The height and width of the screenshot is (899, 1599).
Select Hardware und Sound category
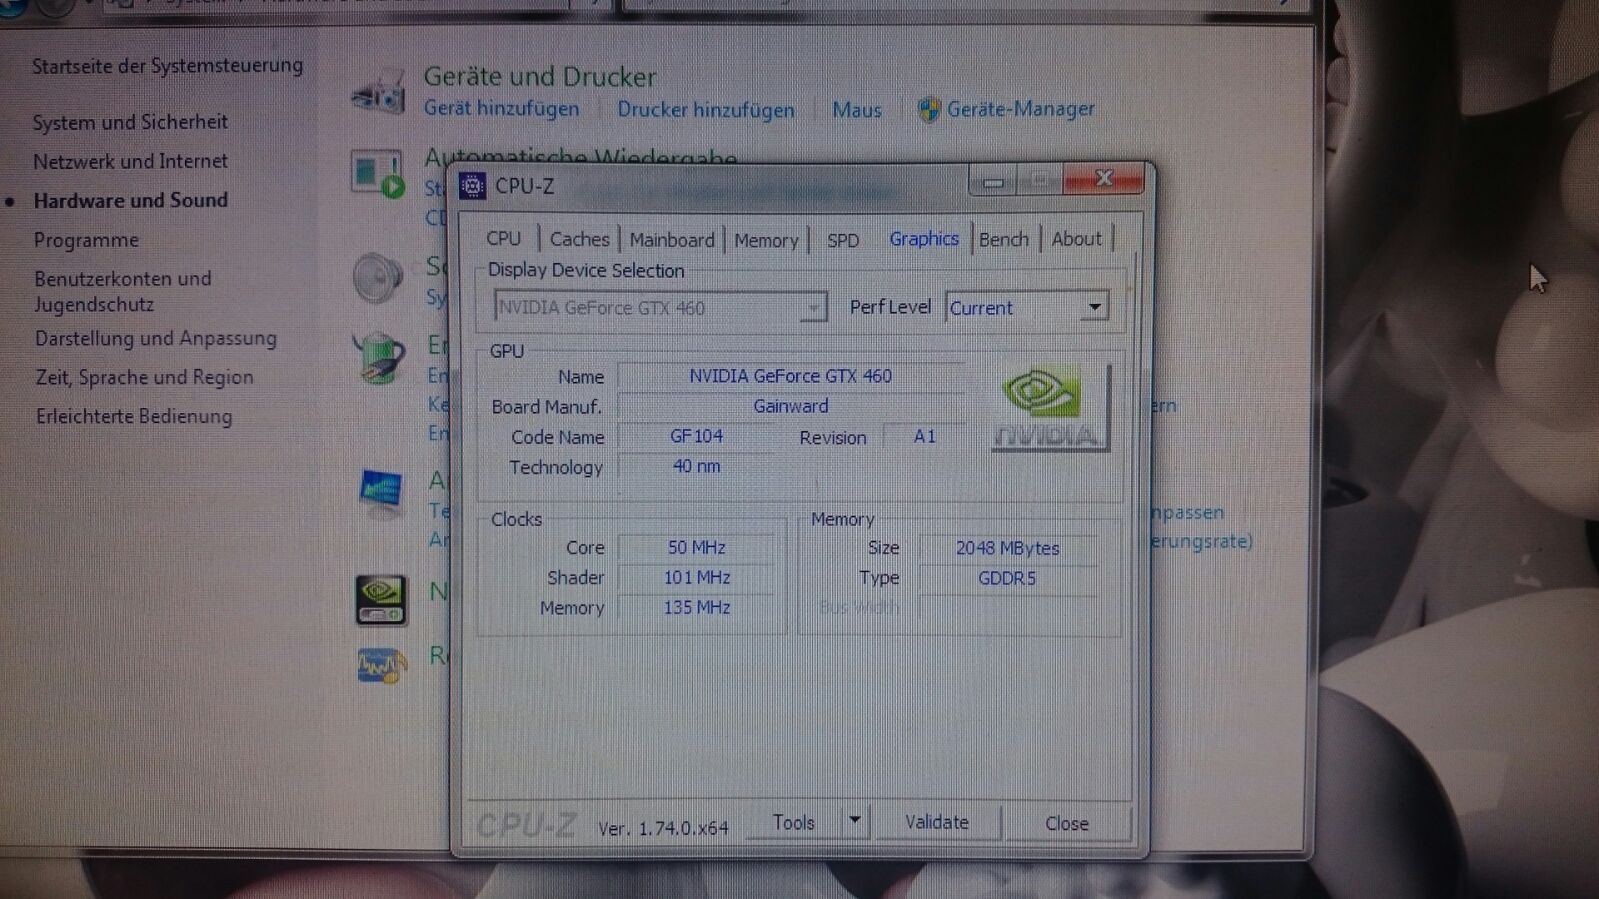point(131,200)
